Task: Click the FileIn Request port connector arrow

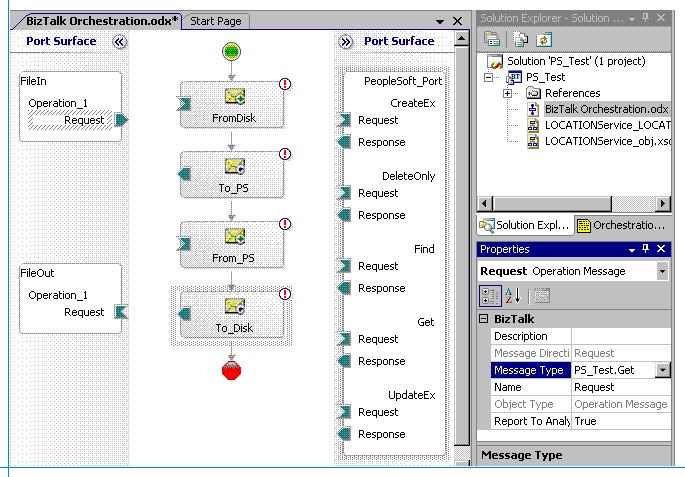Action: coord(121,119)
